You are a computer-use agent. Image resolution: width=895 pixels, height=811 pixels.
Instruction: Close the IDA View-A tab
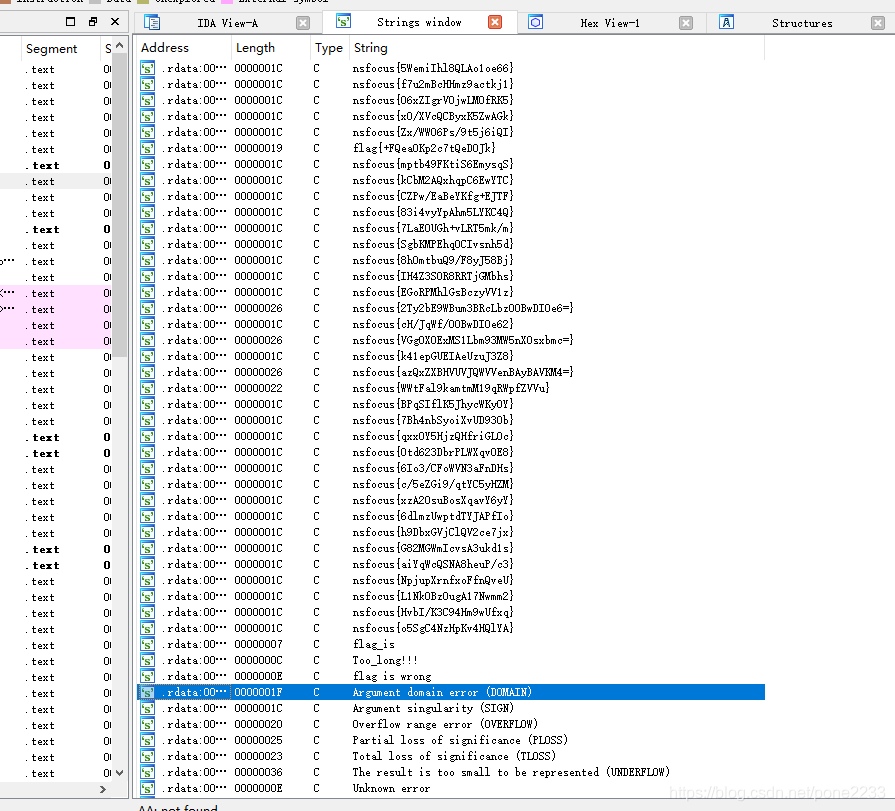pyautogui.click(x=303, y=23)
